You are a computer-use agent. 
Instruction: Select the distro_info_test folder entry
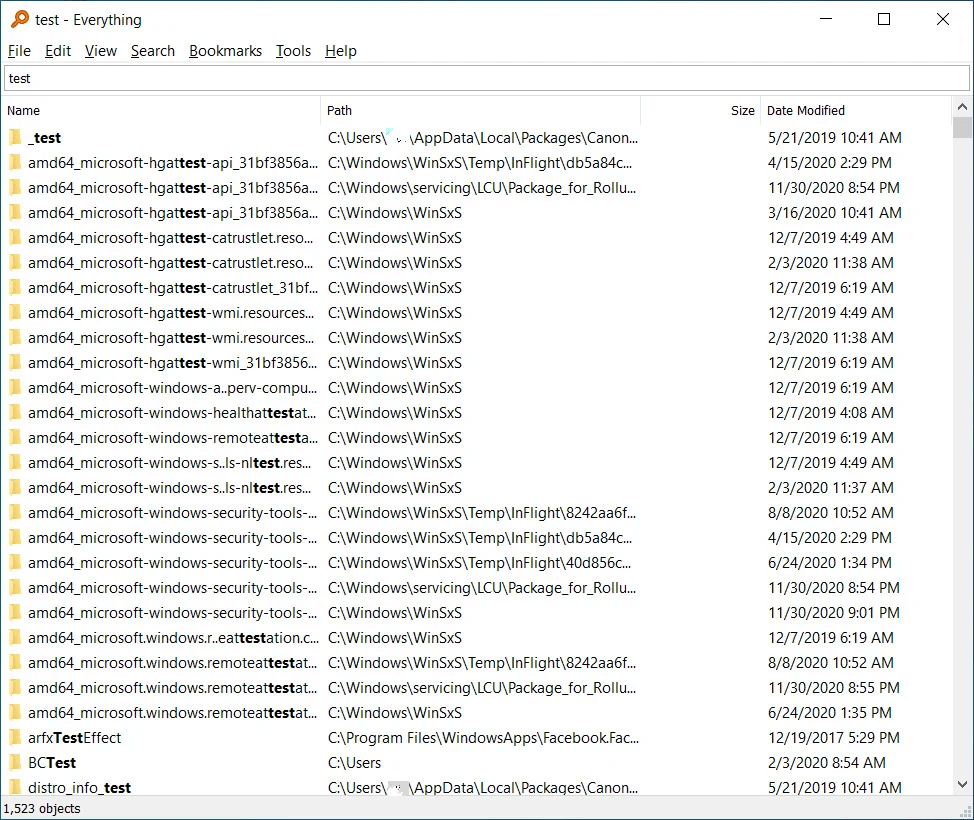80,787
